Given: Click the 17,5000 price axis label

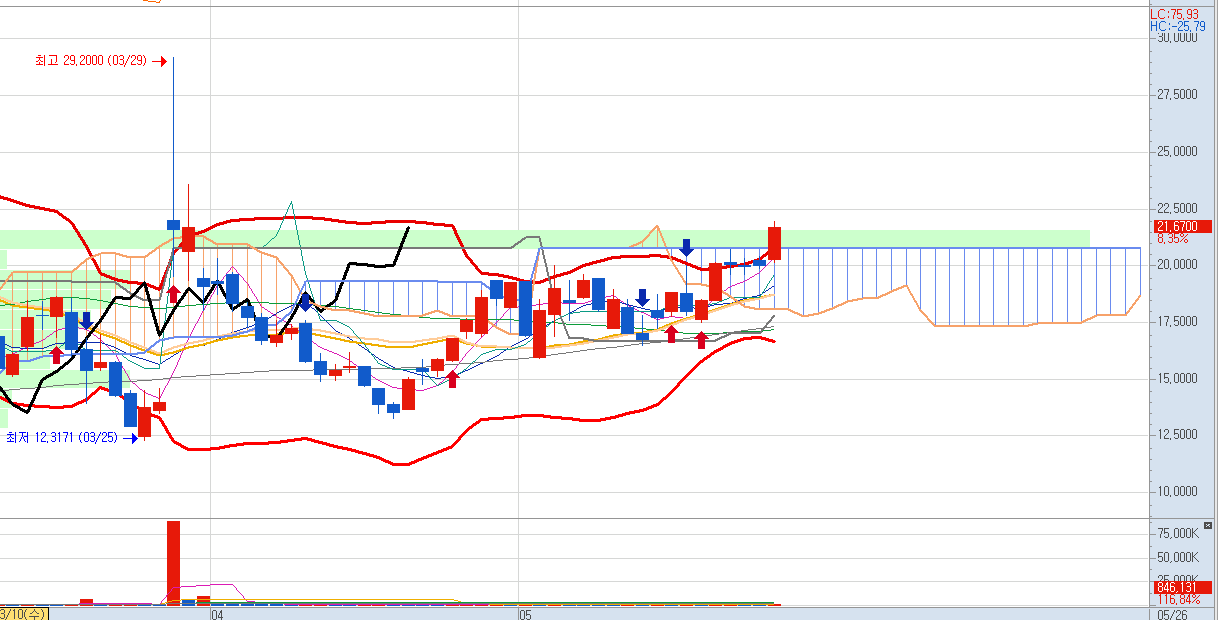Looking at the screenshot, I should pos(1176,322).
